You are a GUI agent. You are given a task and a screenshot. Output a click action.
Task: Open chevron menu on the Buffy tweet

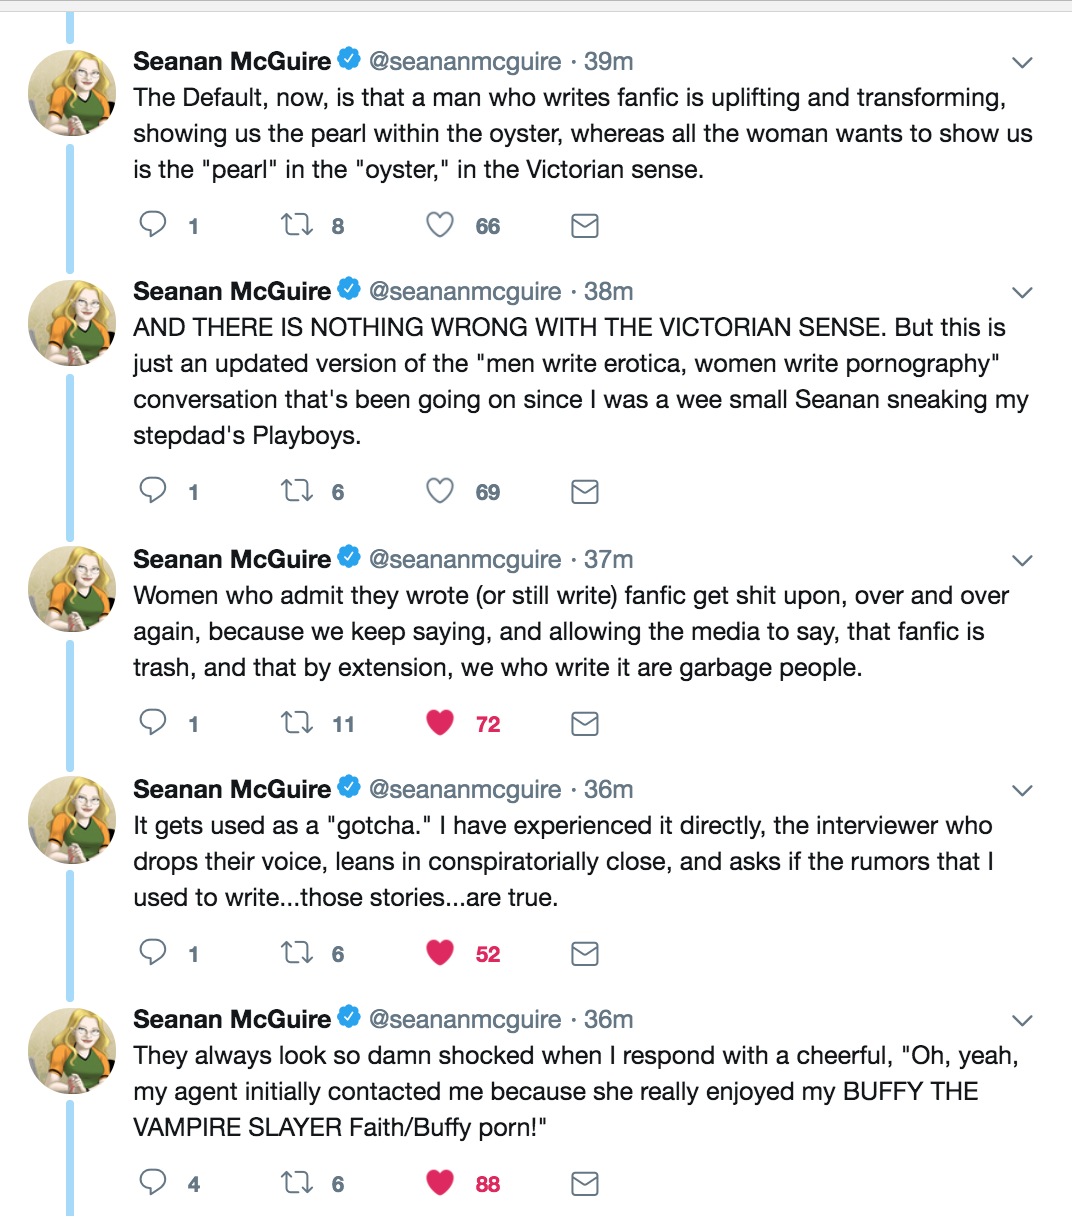1022,1021
